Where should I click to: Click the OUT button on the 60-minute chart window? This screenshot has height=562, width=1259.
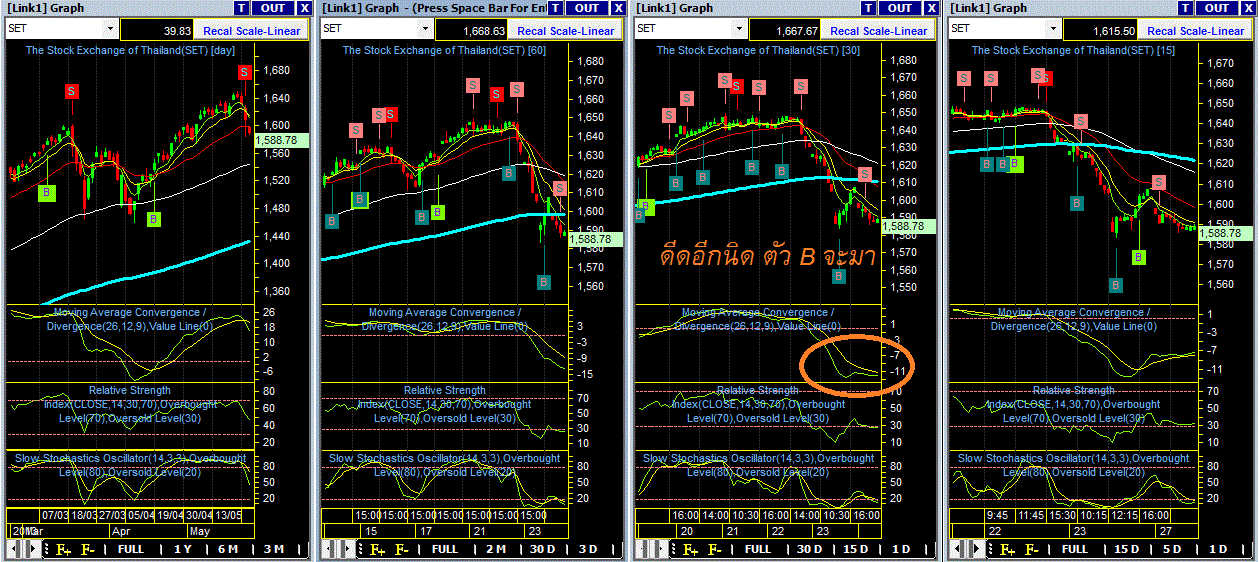(x=586, y=8)
